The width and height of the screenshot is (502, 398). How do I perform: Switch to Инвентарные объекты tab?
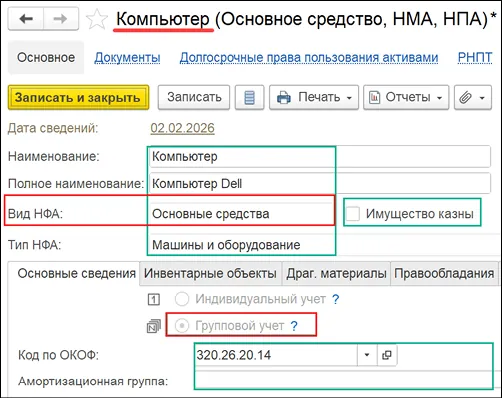[x=210, y=274]
